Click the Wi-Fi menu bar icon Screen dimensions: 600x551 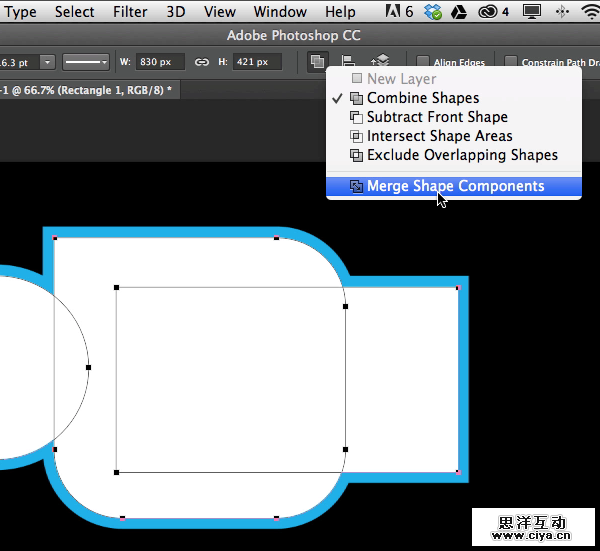(x=590, y=11)
